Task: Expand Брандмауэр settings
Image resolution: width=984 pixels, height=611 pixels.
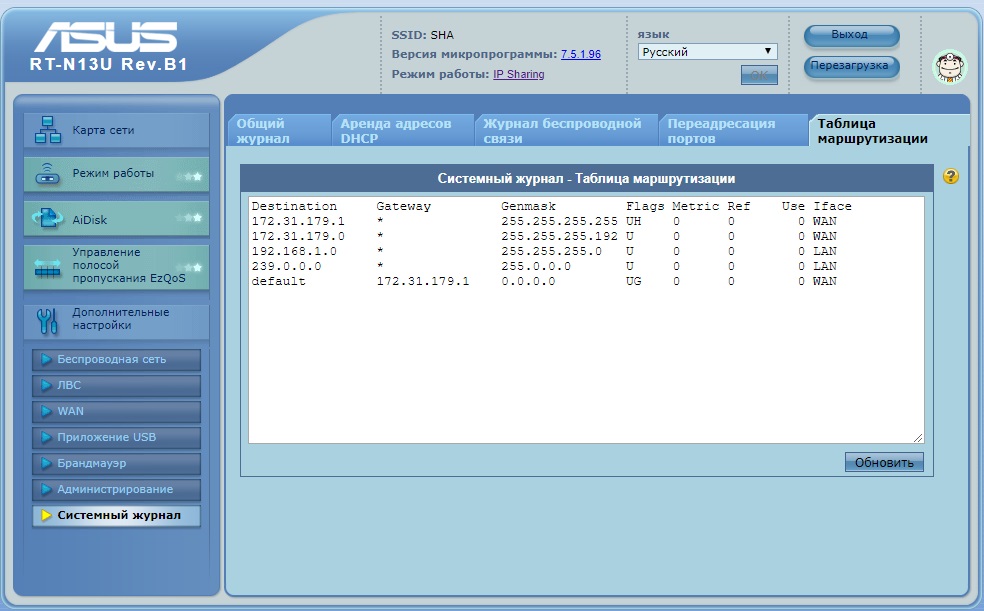Action: 117,464
